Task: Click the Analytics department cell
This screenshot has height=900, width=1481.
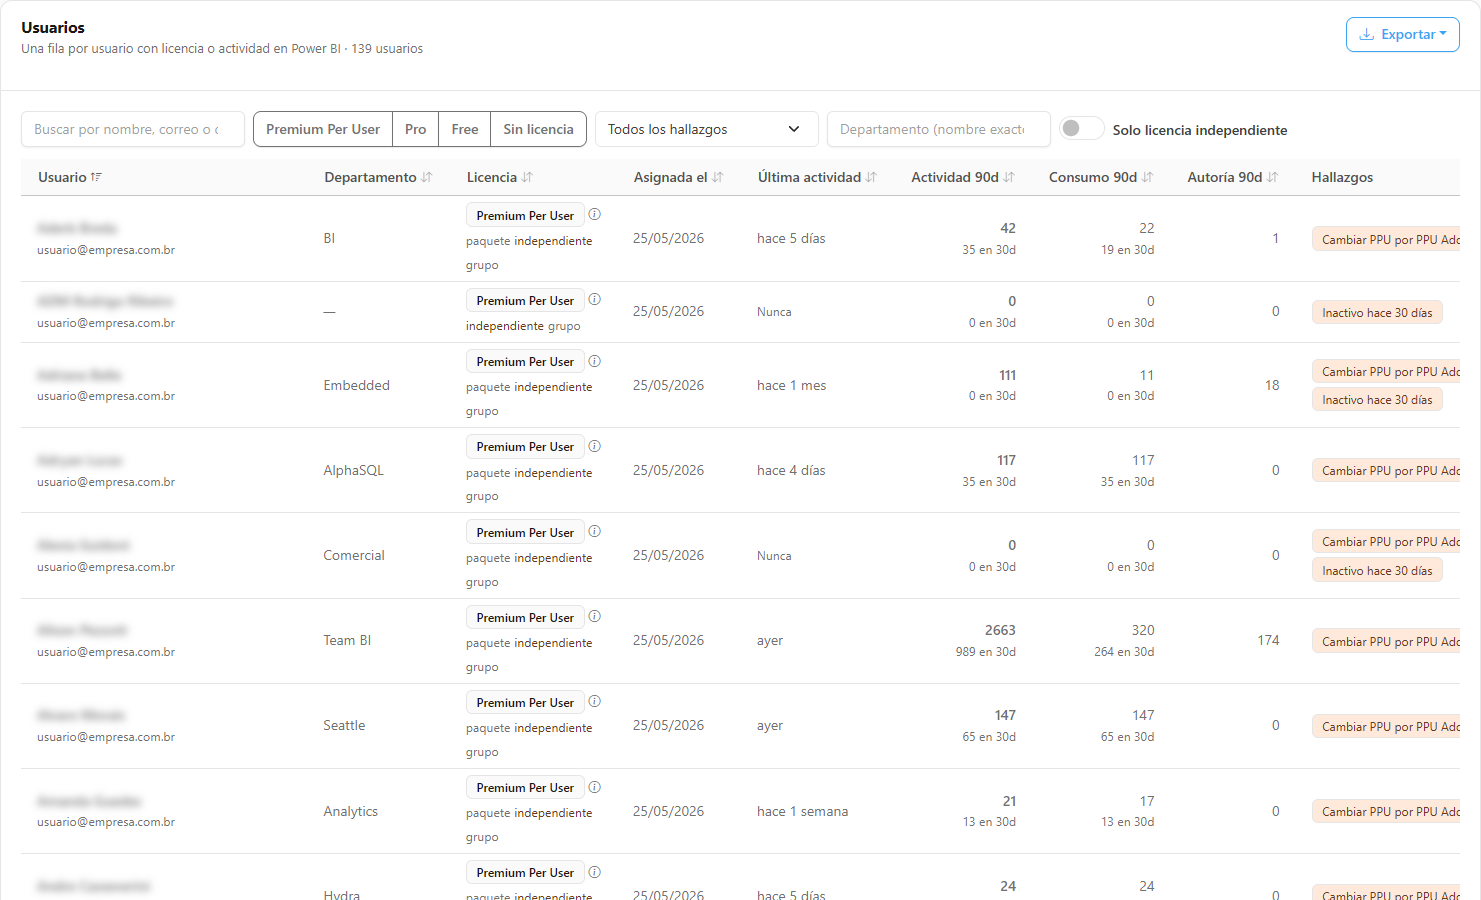Action: coord(350,811)
